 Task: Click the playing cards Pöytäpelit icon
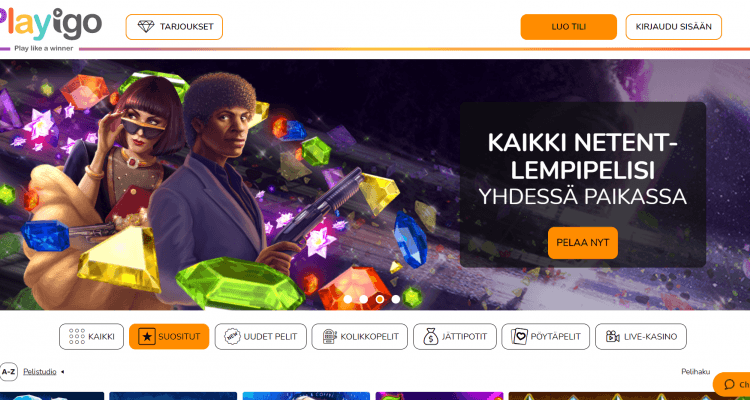click(519, 336)
